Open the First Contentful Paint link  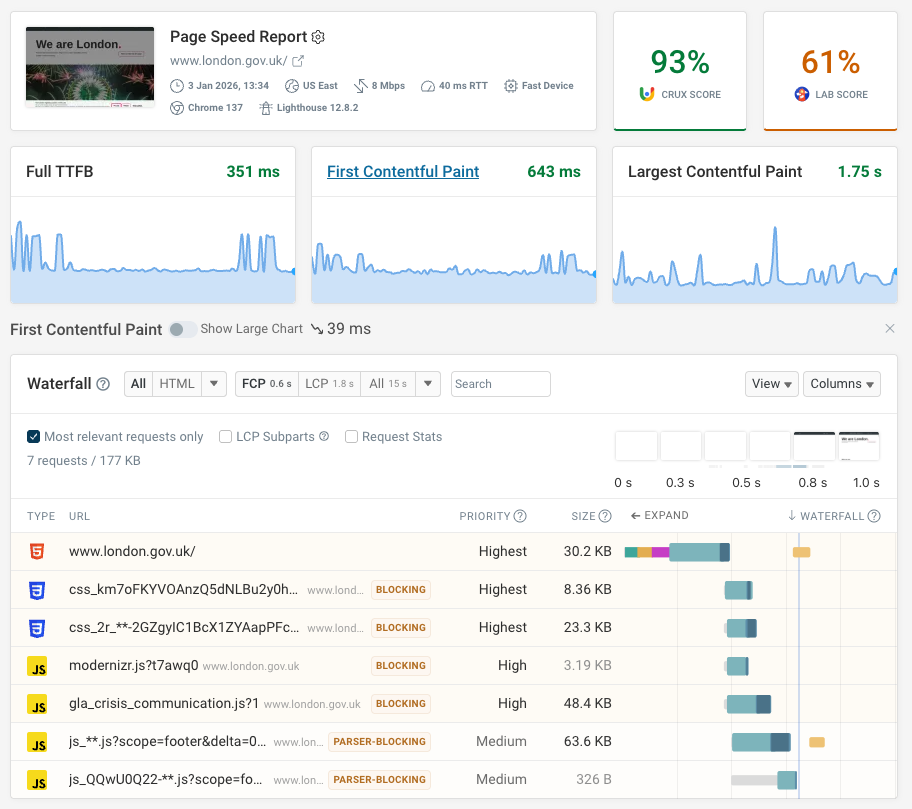[x=403, y=171]
